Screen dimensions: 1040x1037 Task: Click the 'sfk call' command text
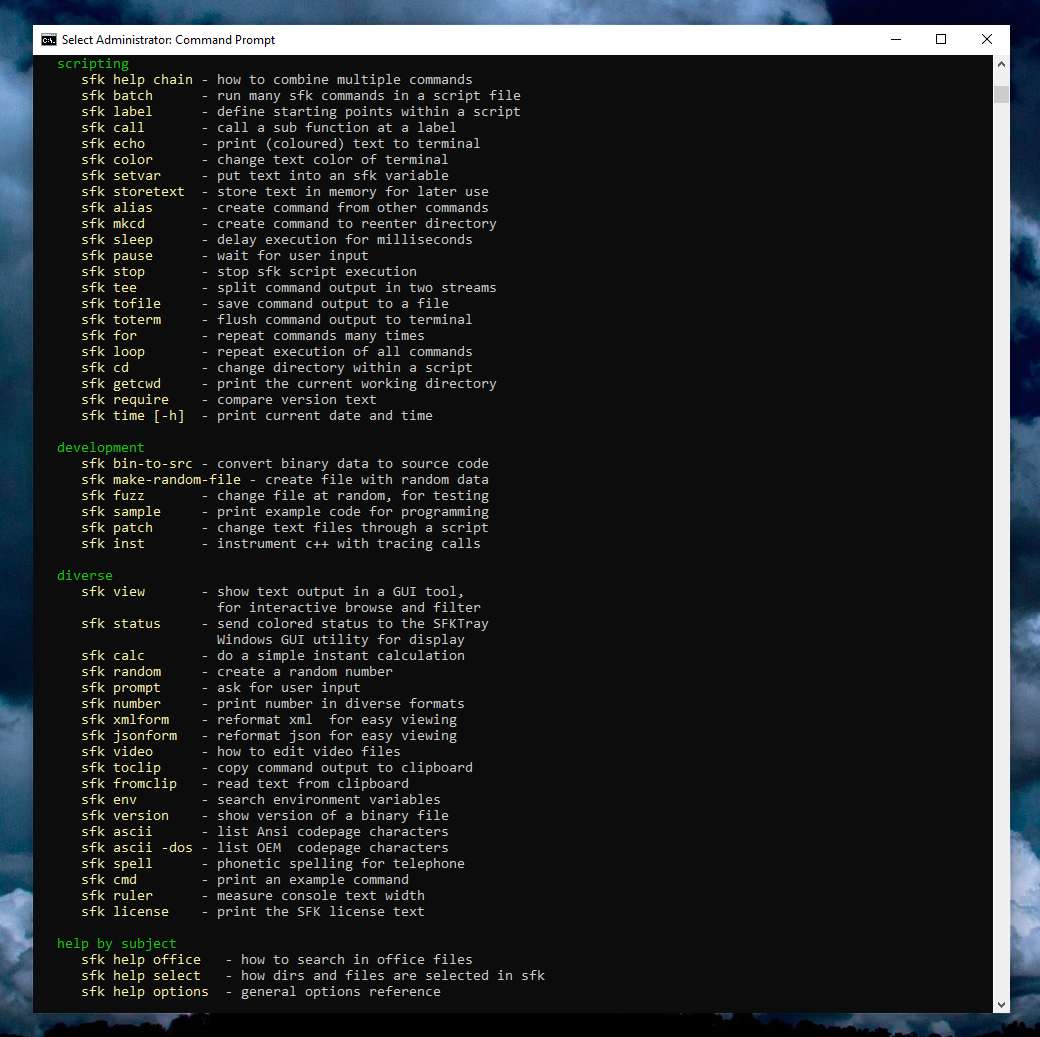[113, 127]
